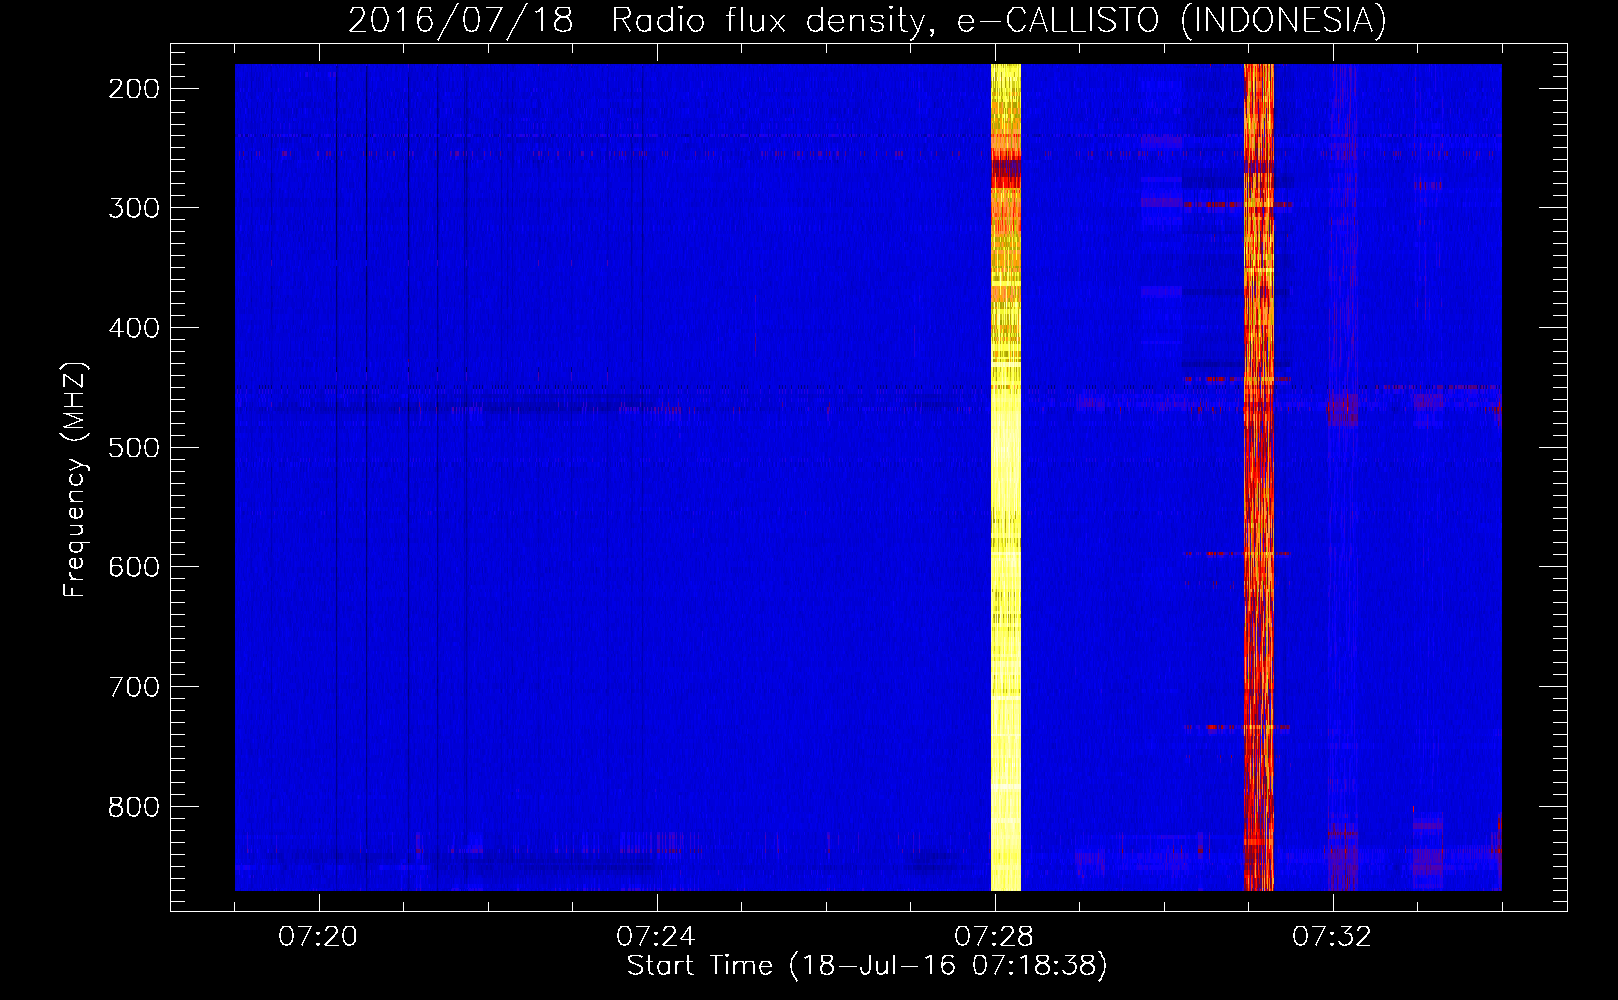Click the 600 frequency tick label
The height and width of the screenshot is (1000, 1618).
tap(134, 567)
